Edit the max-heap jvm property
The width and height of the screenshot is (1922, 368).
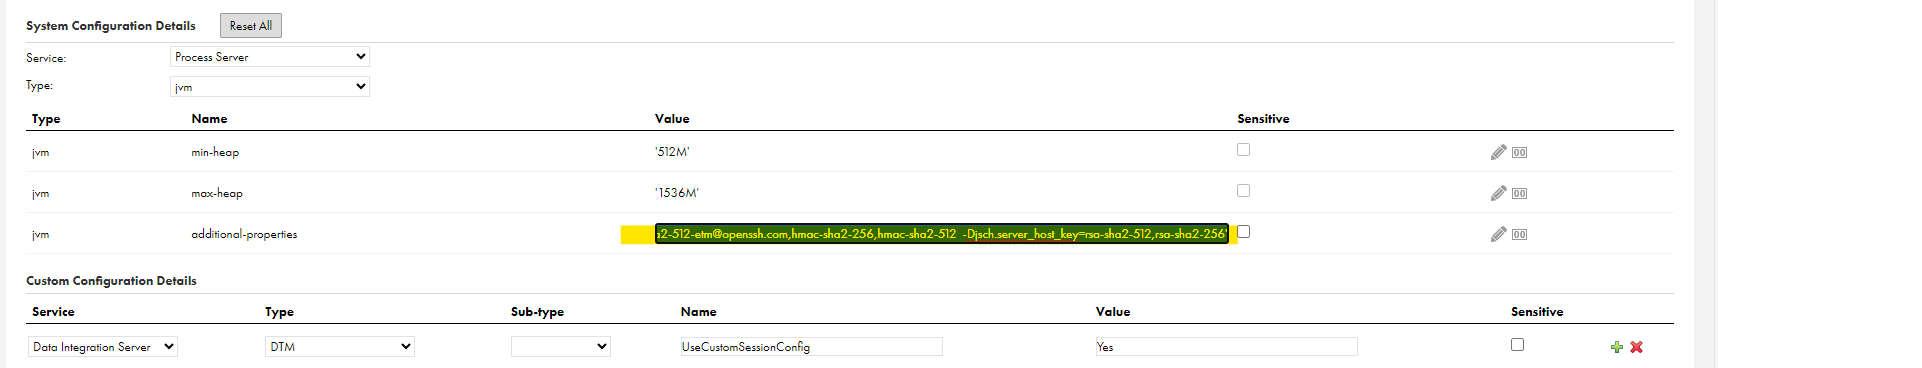point(1498,193)
